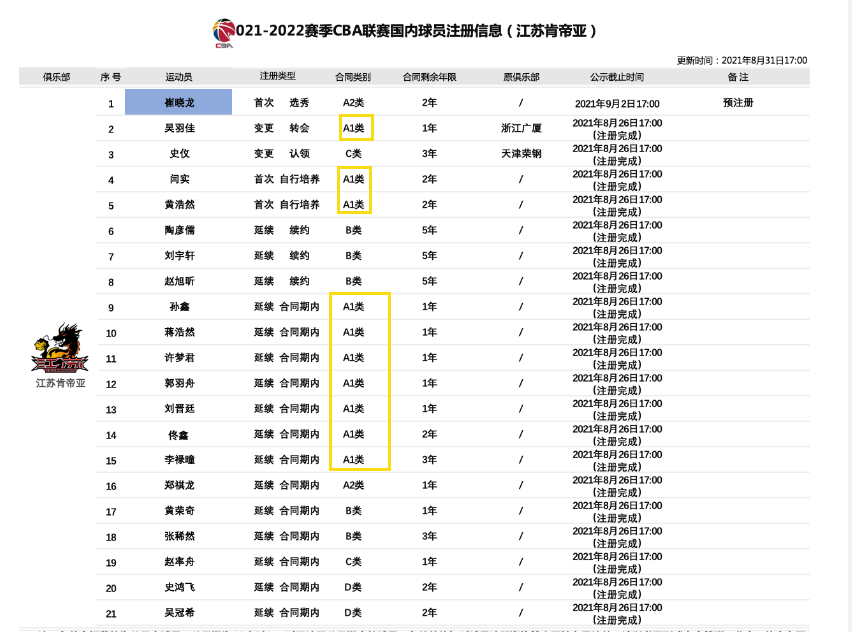Select player name 赵率舟
The width and height of the screenshot is (852, 632).
pyautogui.click(x=179, y=562)
